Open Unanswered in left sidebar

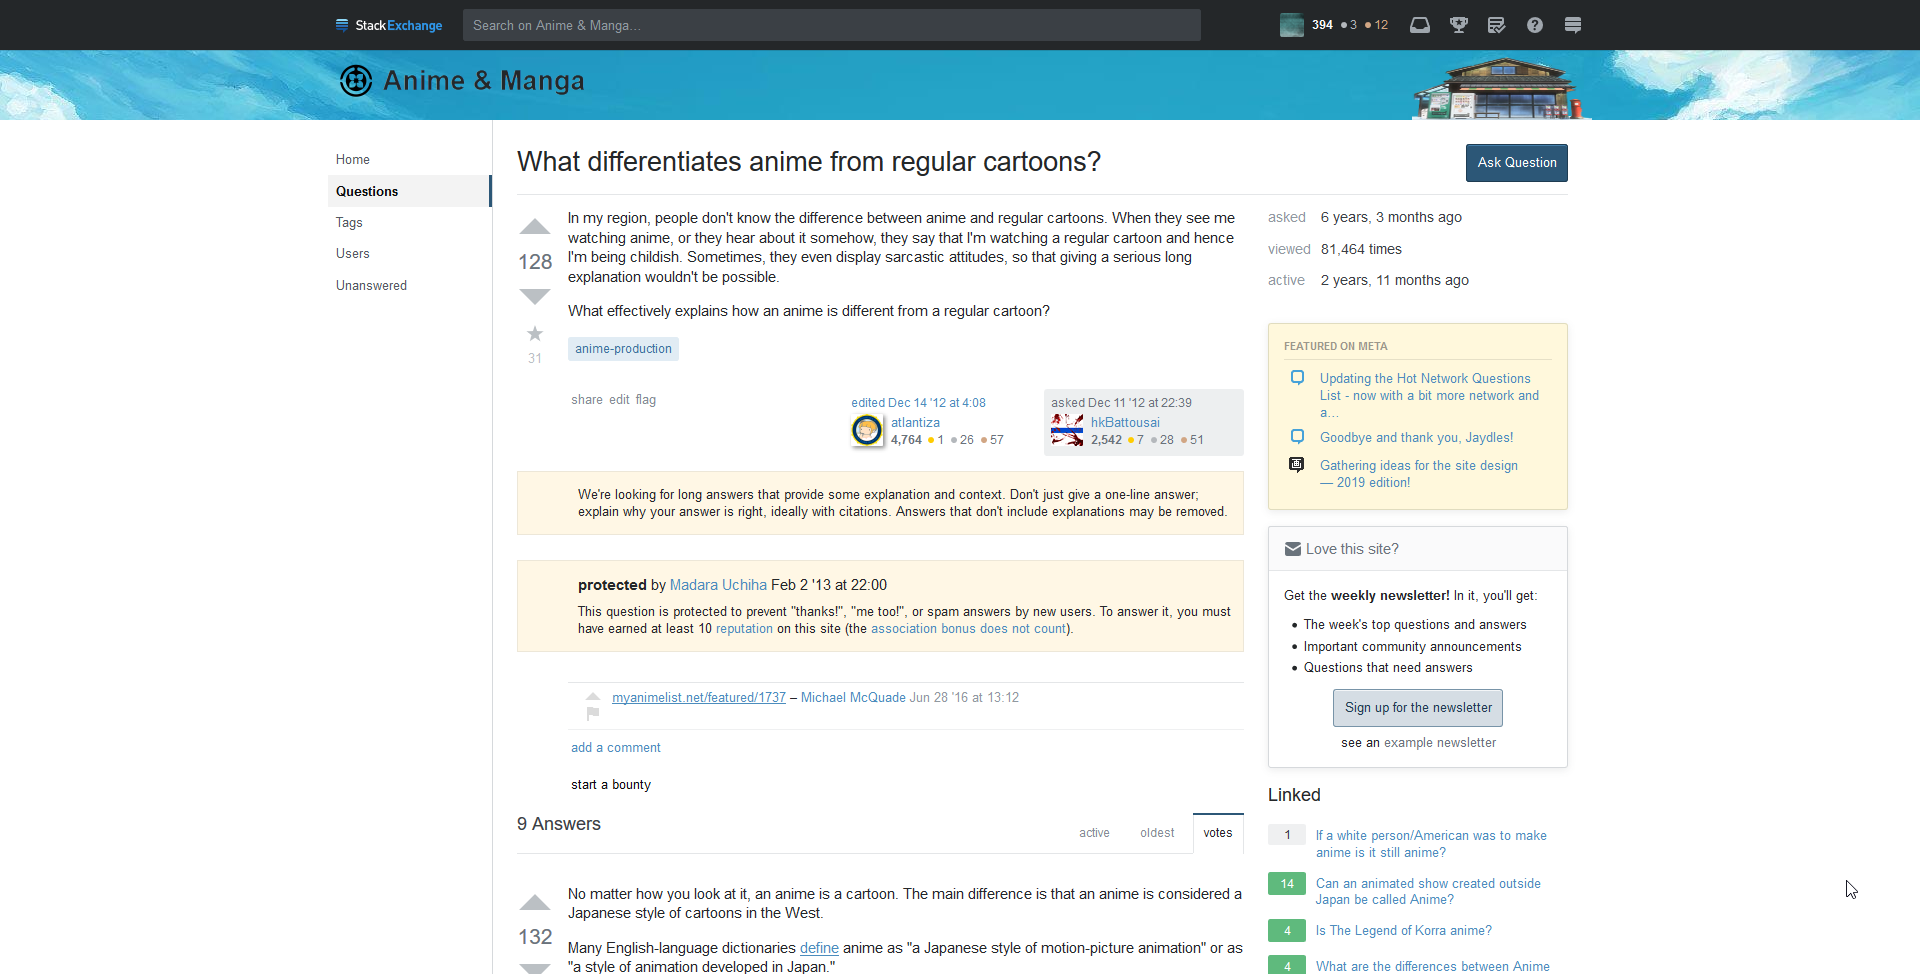click(x=372, y=286)
